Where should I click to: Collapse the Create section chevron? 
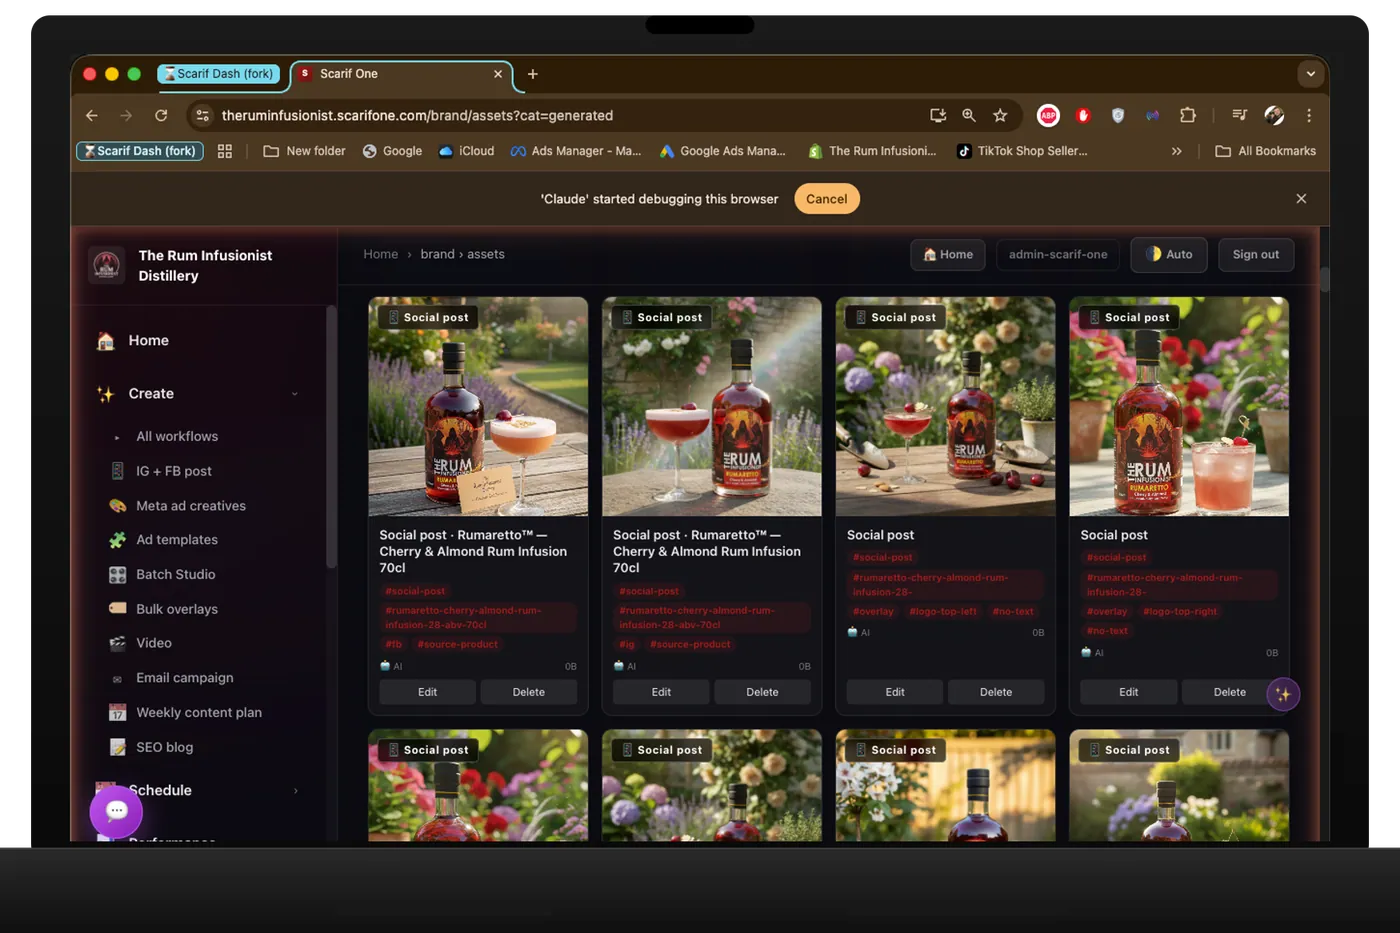(295, 394)
